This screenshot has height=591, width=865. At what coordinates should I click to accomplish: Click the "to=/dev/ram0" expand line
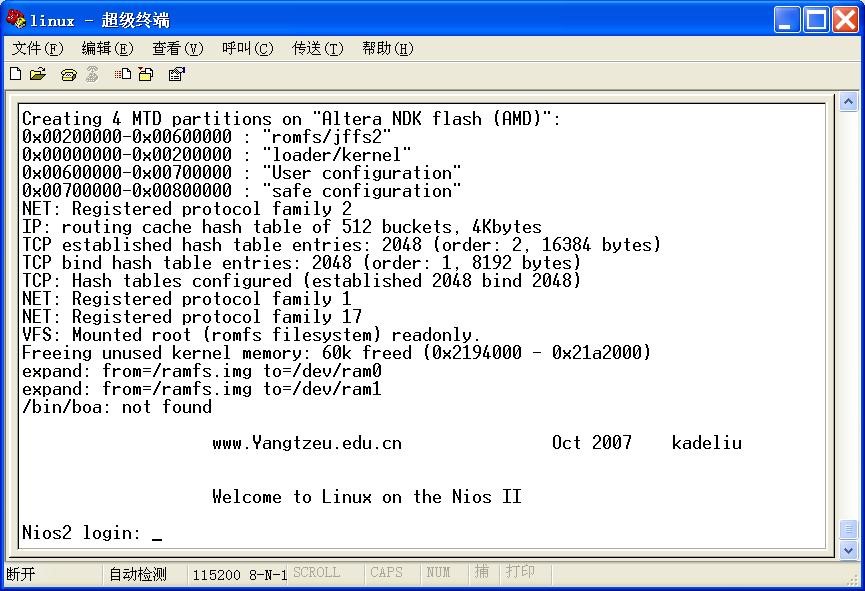(x=202, y=371)
